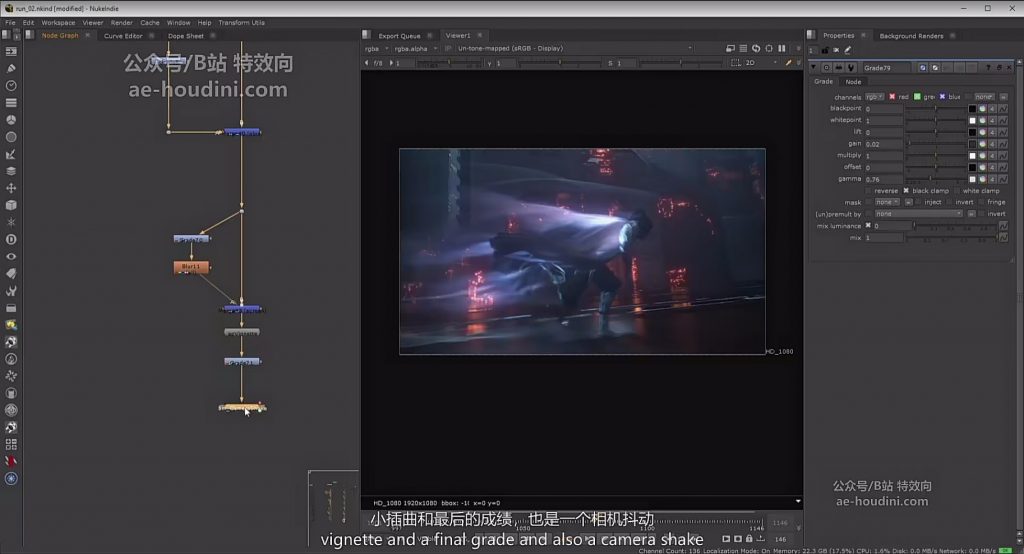This screenshot has width=1024, height=554.
Task: Click the whitepoint color swatch
Action: click(x=972, y=120)
